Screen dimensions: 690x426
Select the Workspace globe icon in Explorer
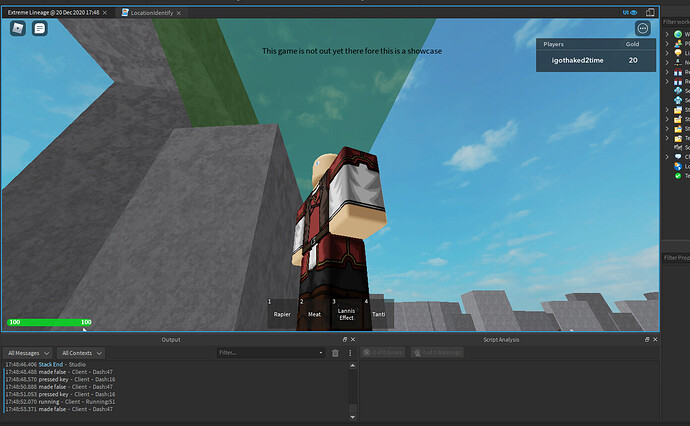pos(678,34)
